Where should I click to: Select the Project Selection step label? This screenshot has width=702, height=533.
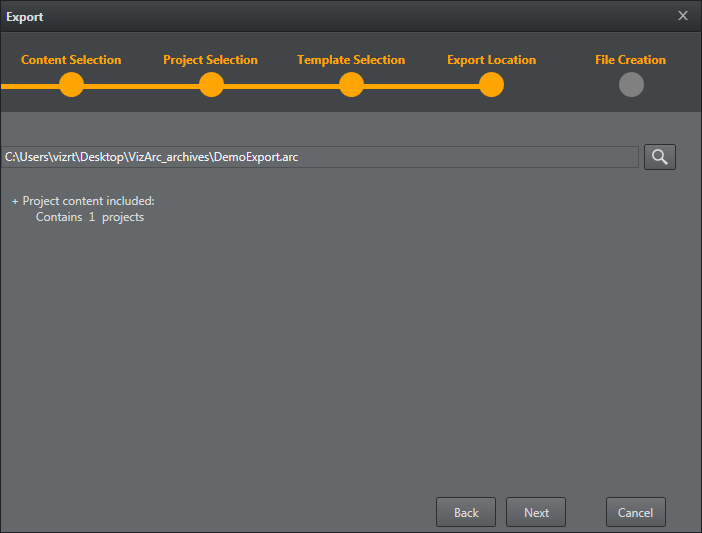point(210,60)
